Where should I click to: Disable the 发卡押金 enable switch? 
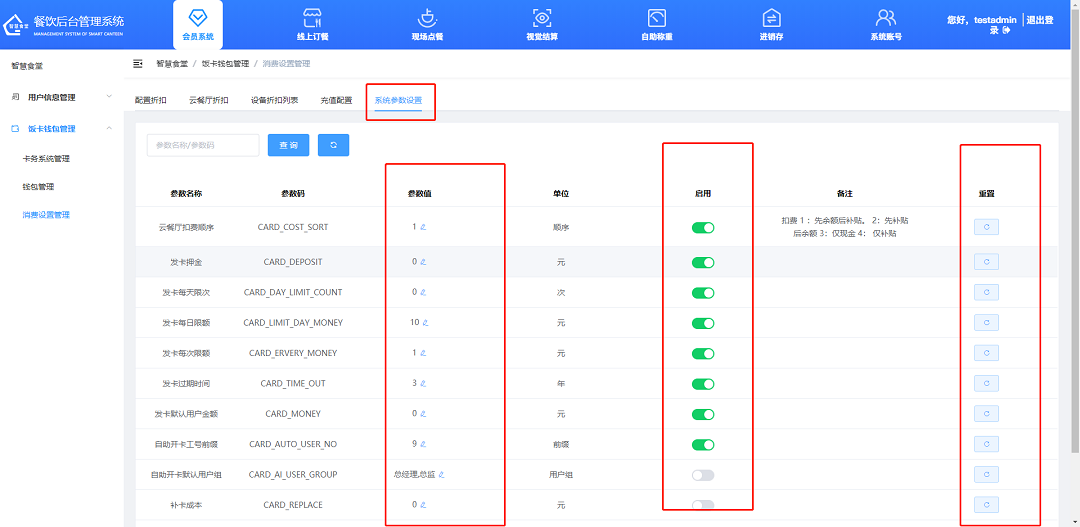[x=703, y=262]
